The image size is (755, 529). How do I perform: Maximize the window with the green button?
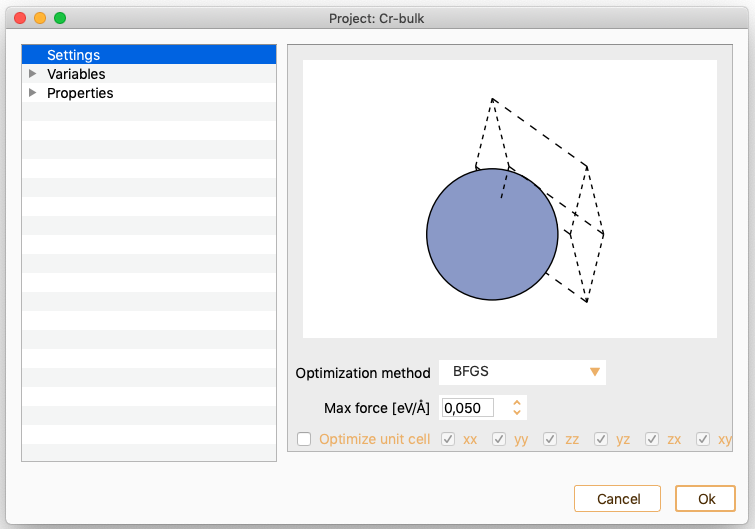tap(60, 18)
